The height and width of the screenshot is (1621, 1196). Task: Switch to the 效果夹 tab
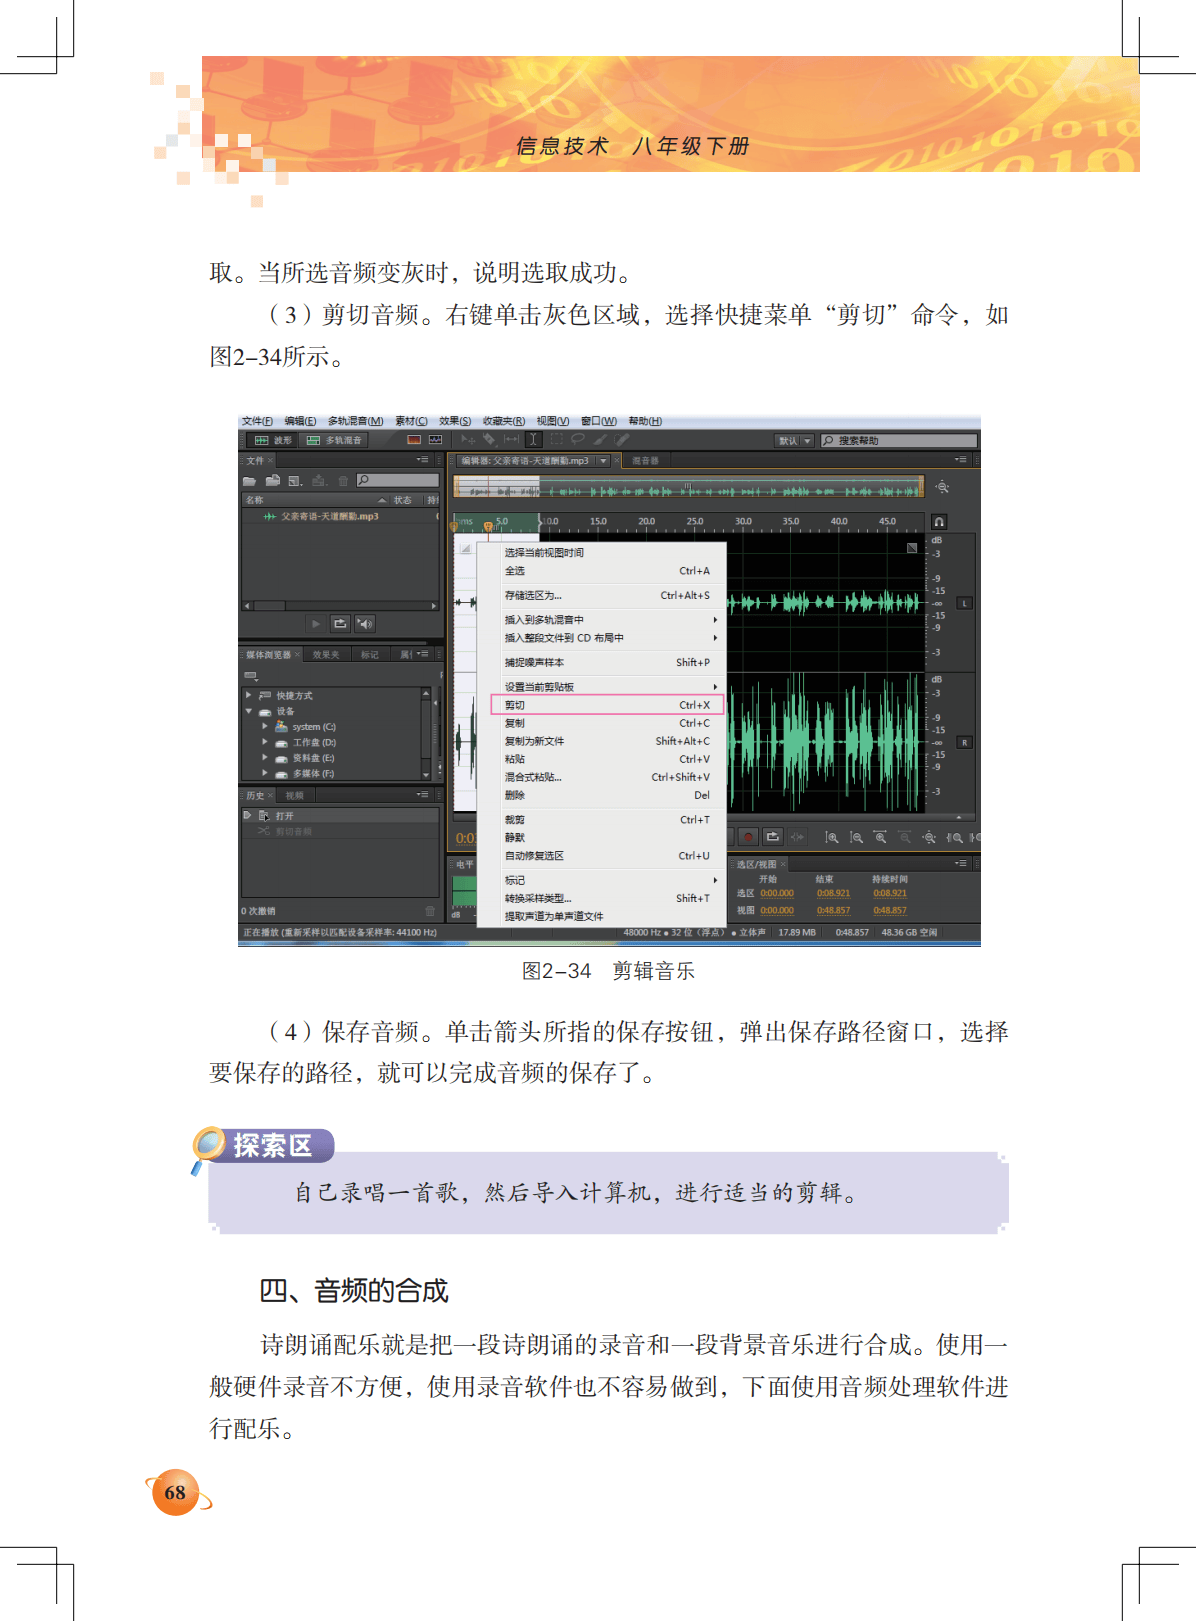point(326,655)
